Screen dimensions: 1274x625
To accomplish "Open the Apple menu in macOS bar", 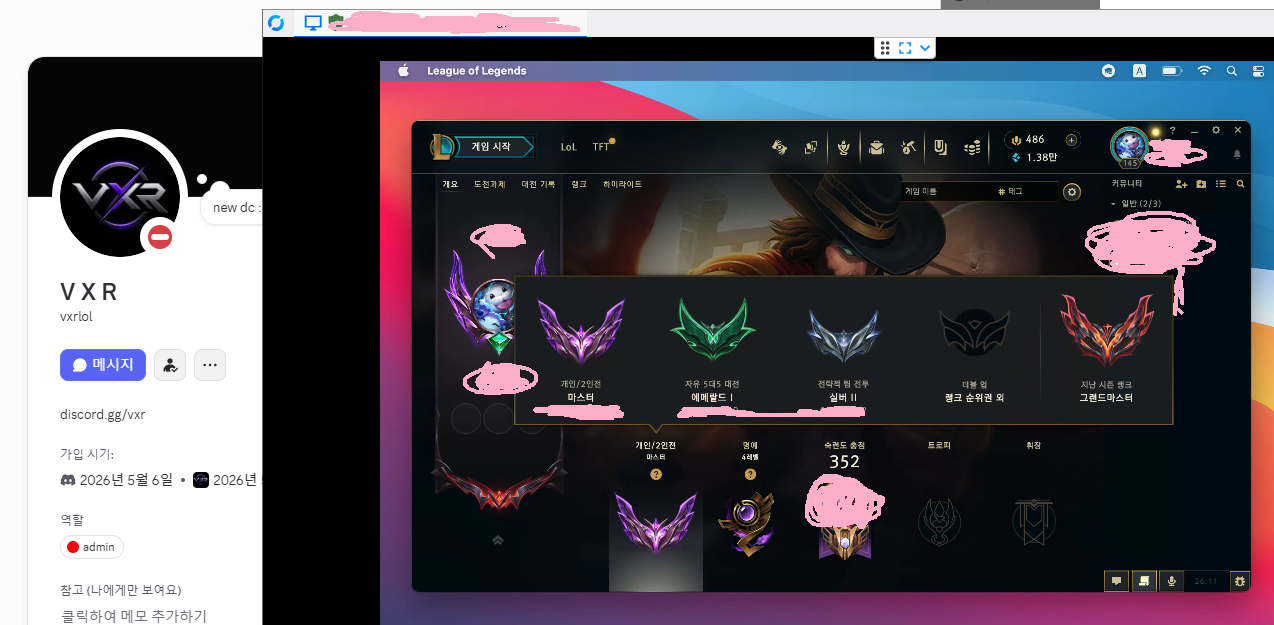I will [x=404, y=71].
